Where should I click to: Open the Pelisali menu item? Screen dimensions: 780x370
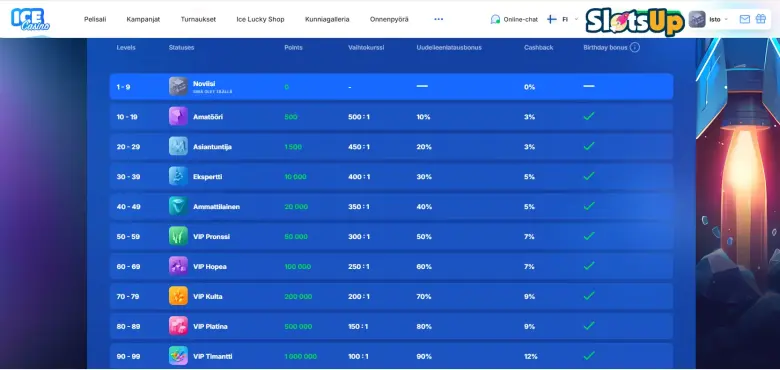(95, 19)
